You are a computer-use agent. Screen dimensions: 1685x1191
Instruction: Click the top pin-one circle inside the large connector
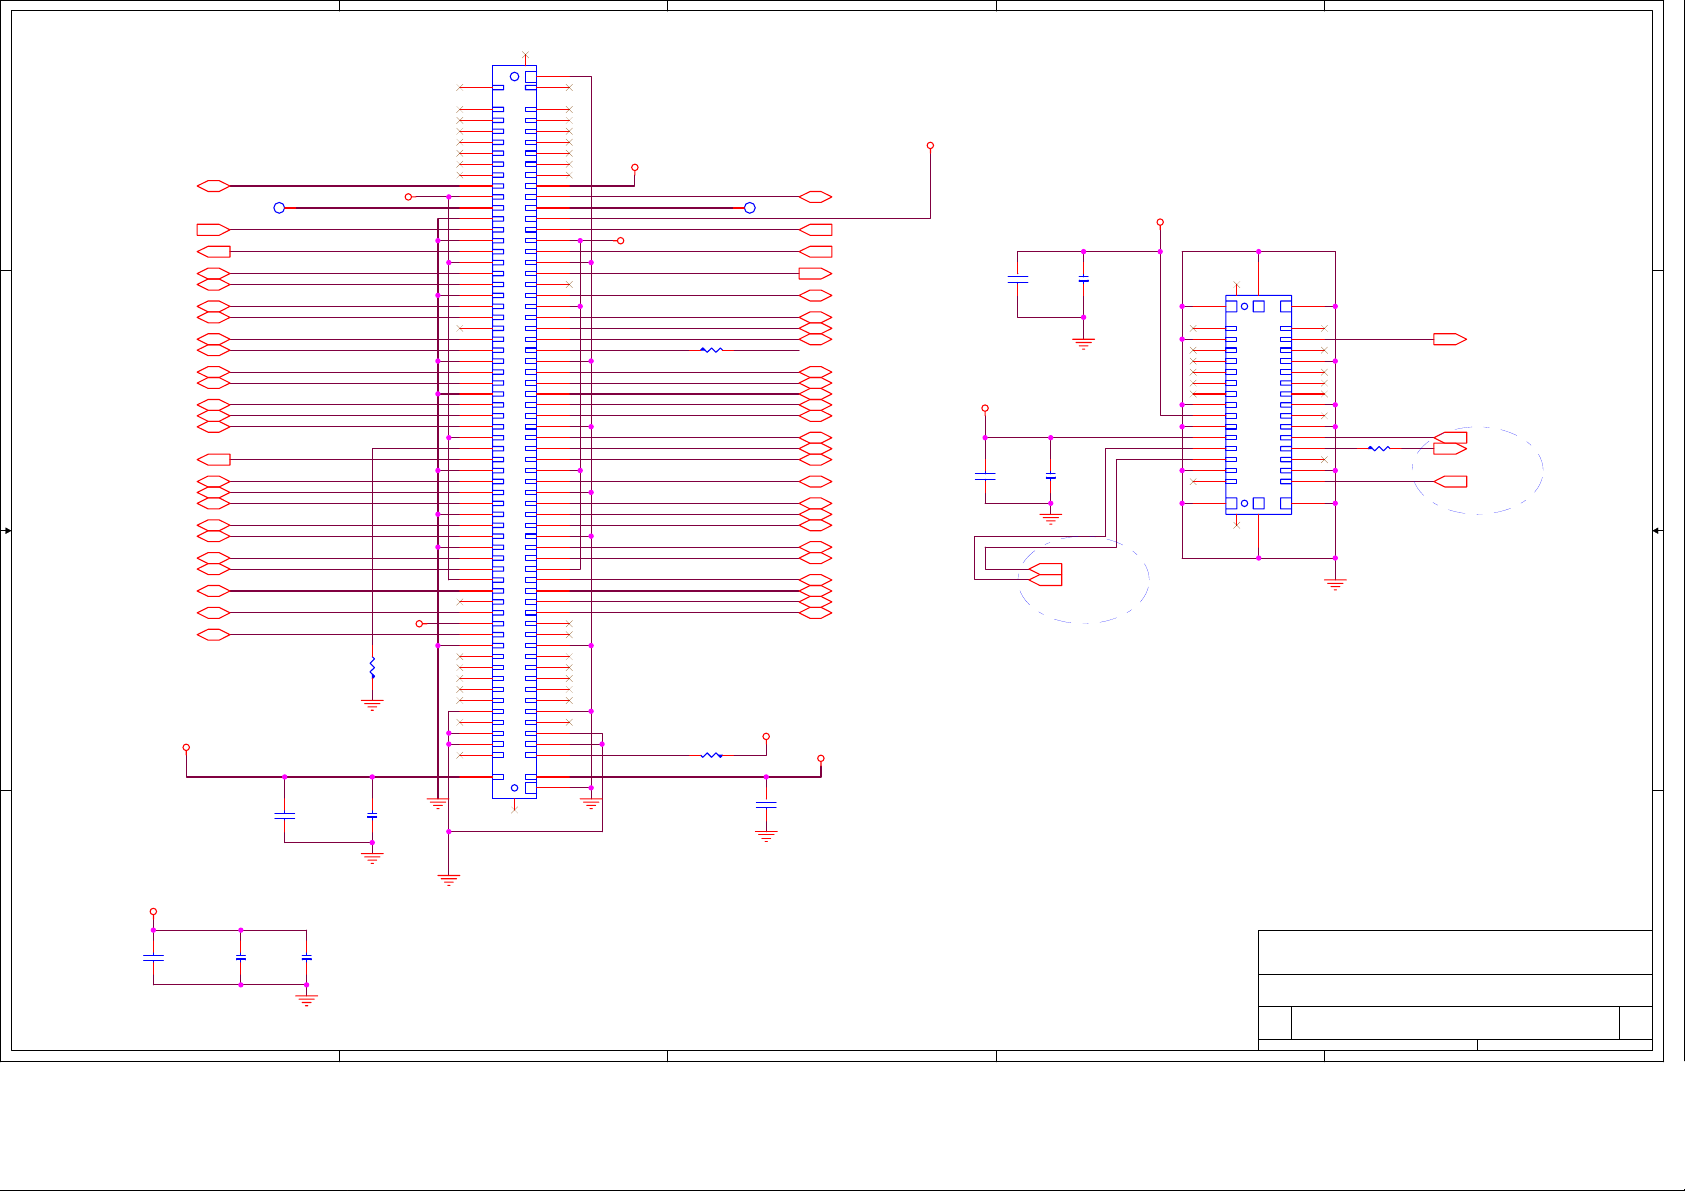(x=514, y=76)
